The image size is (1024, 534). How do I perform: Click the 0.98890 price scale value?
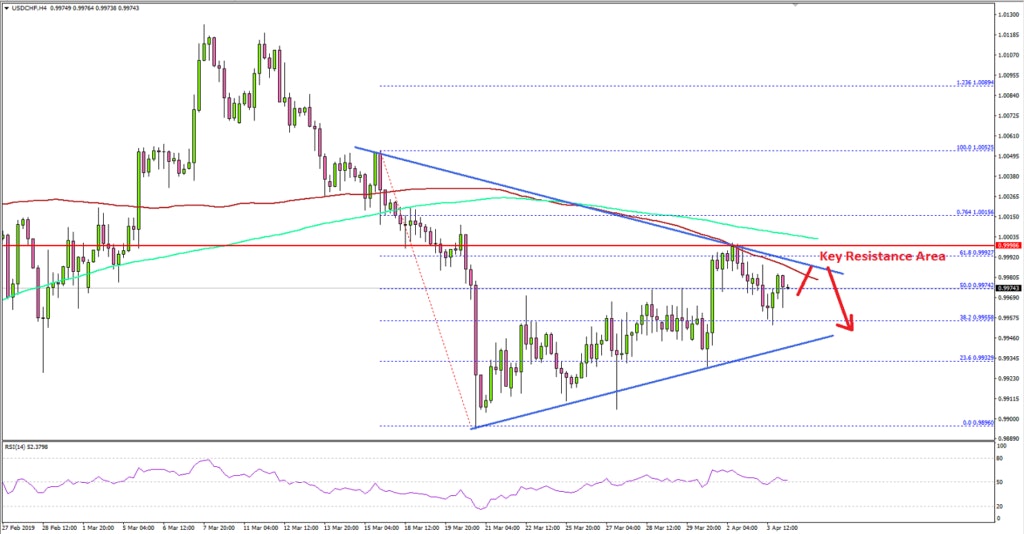[1009, 439]
